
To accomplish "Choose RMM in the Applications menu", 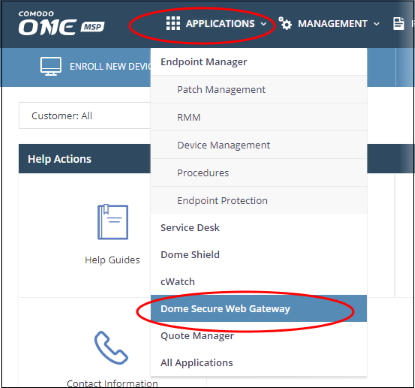I will coord(259,117).
